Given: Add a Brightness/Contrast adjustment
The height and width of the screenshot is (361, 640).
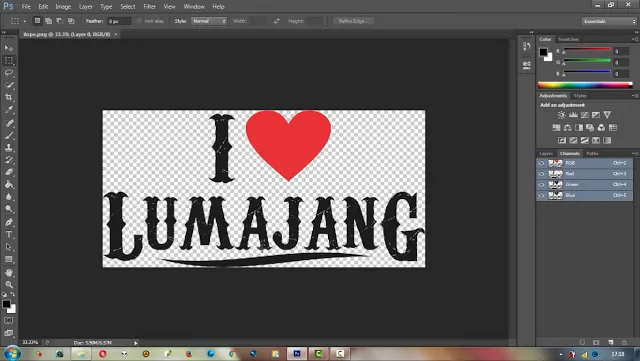Looking at the screenshot, I should tap(562, 115).
